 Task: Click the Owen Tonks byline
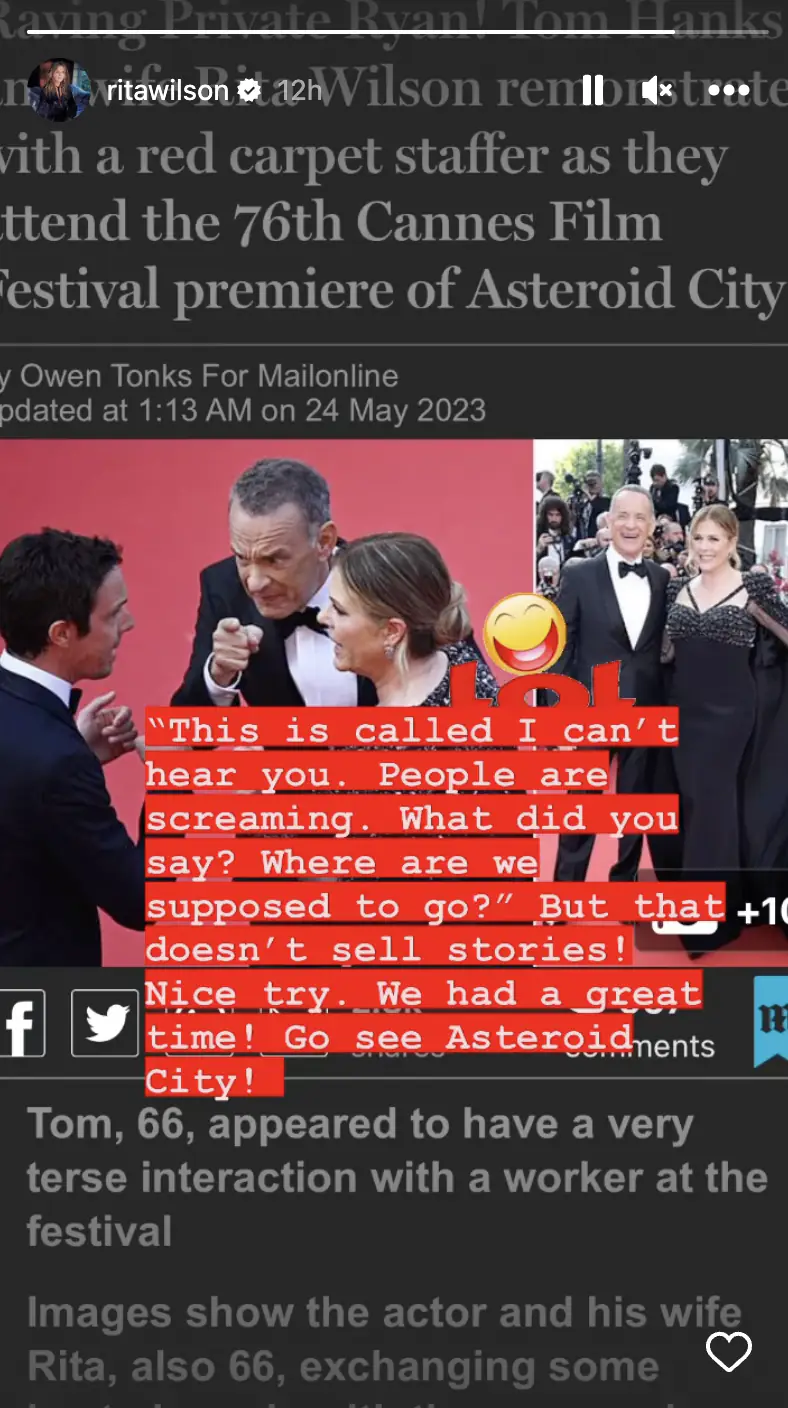(200, 376)
